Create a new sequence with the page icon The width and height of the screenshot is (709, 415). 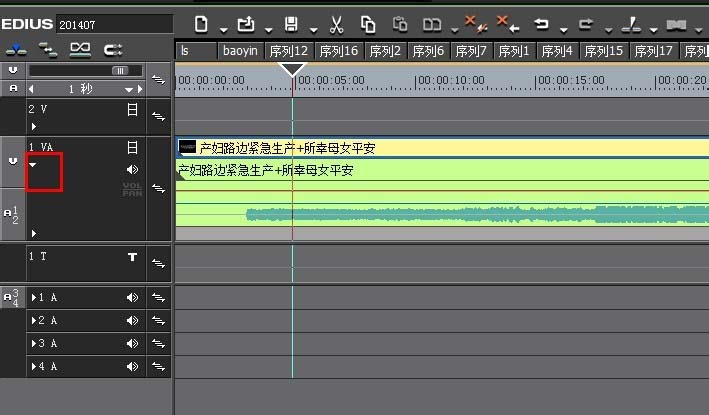coord(201,24)
